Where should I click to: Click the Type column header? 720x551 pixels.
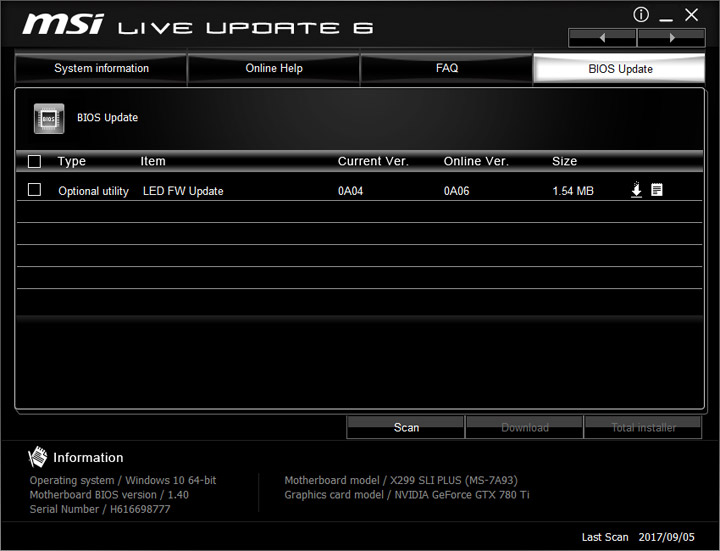pyautogui.click(x=72, y=162)
